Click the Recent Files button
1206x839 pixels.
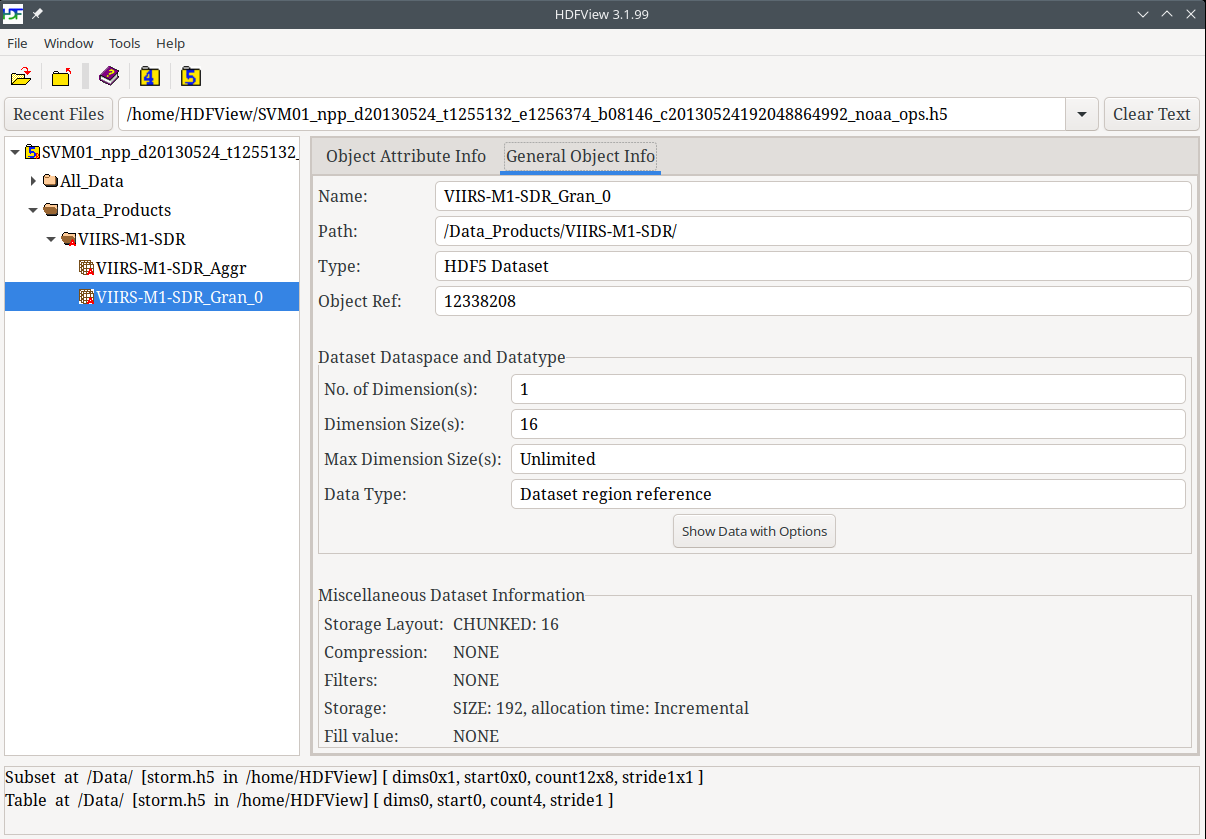point(59,114)
